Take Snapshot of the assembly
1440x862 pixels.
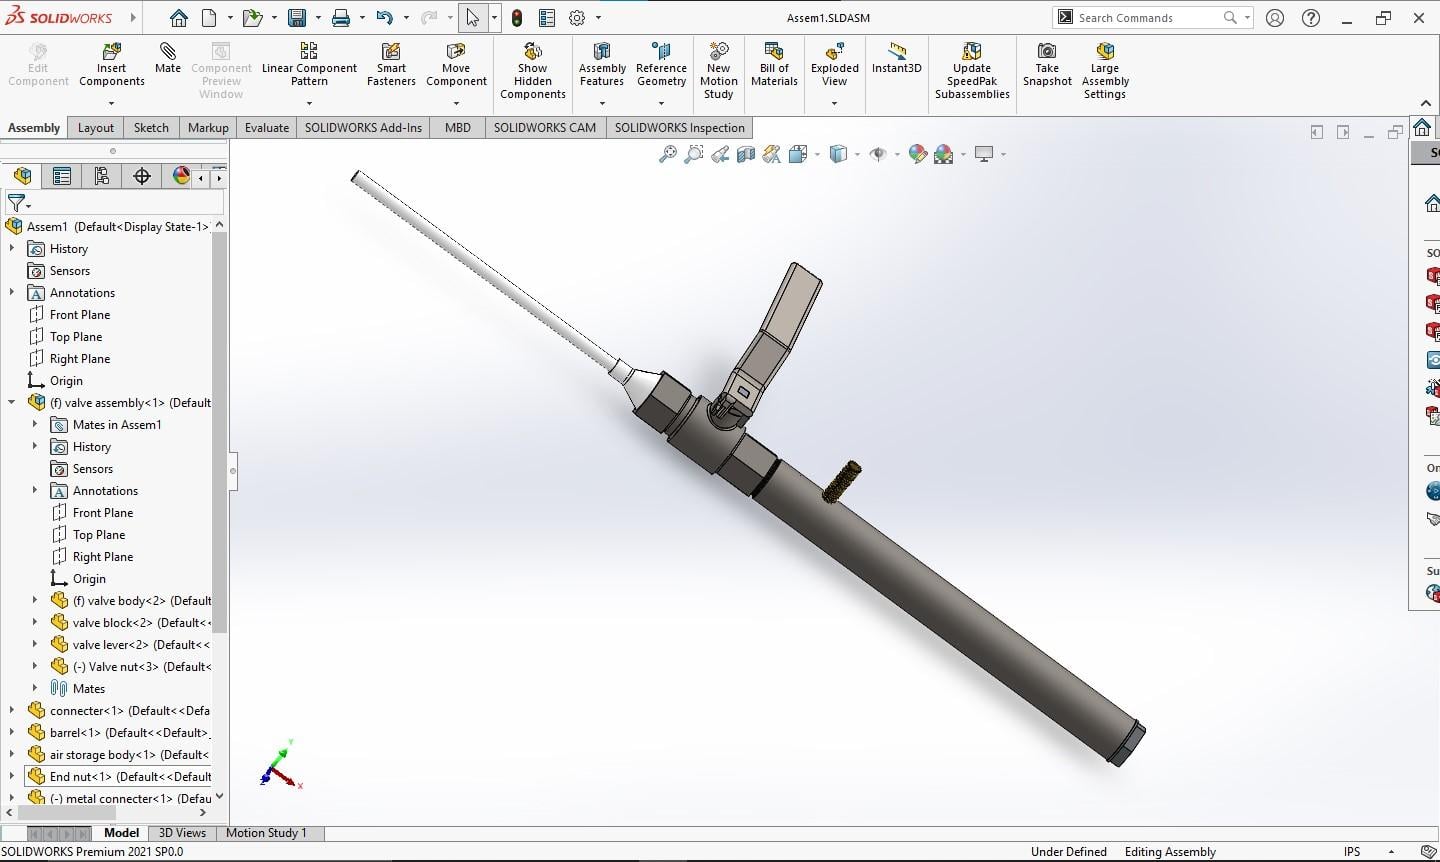pyautogui.click(x=1047, y=65)
